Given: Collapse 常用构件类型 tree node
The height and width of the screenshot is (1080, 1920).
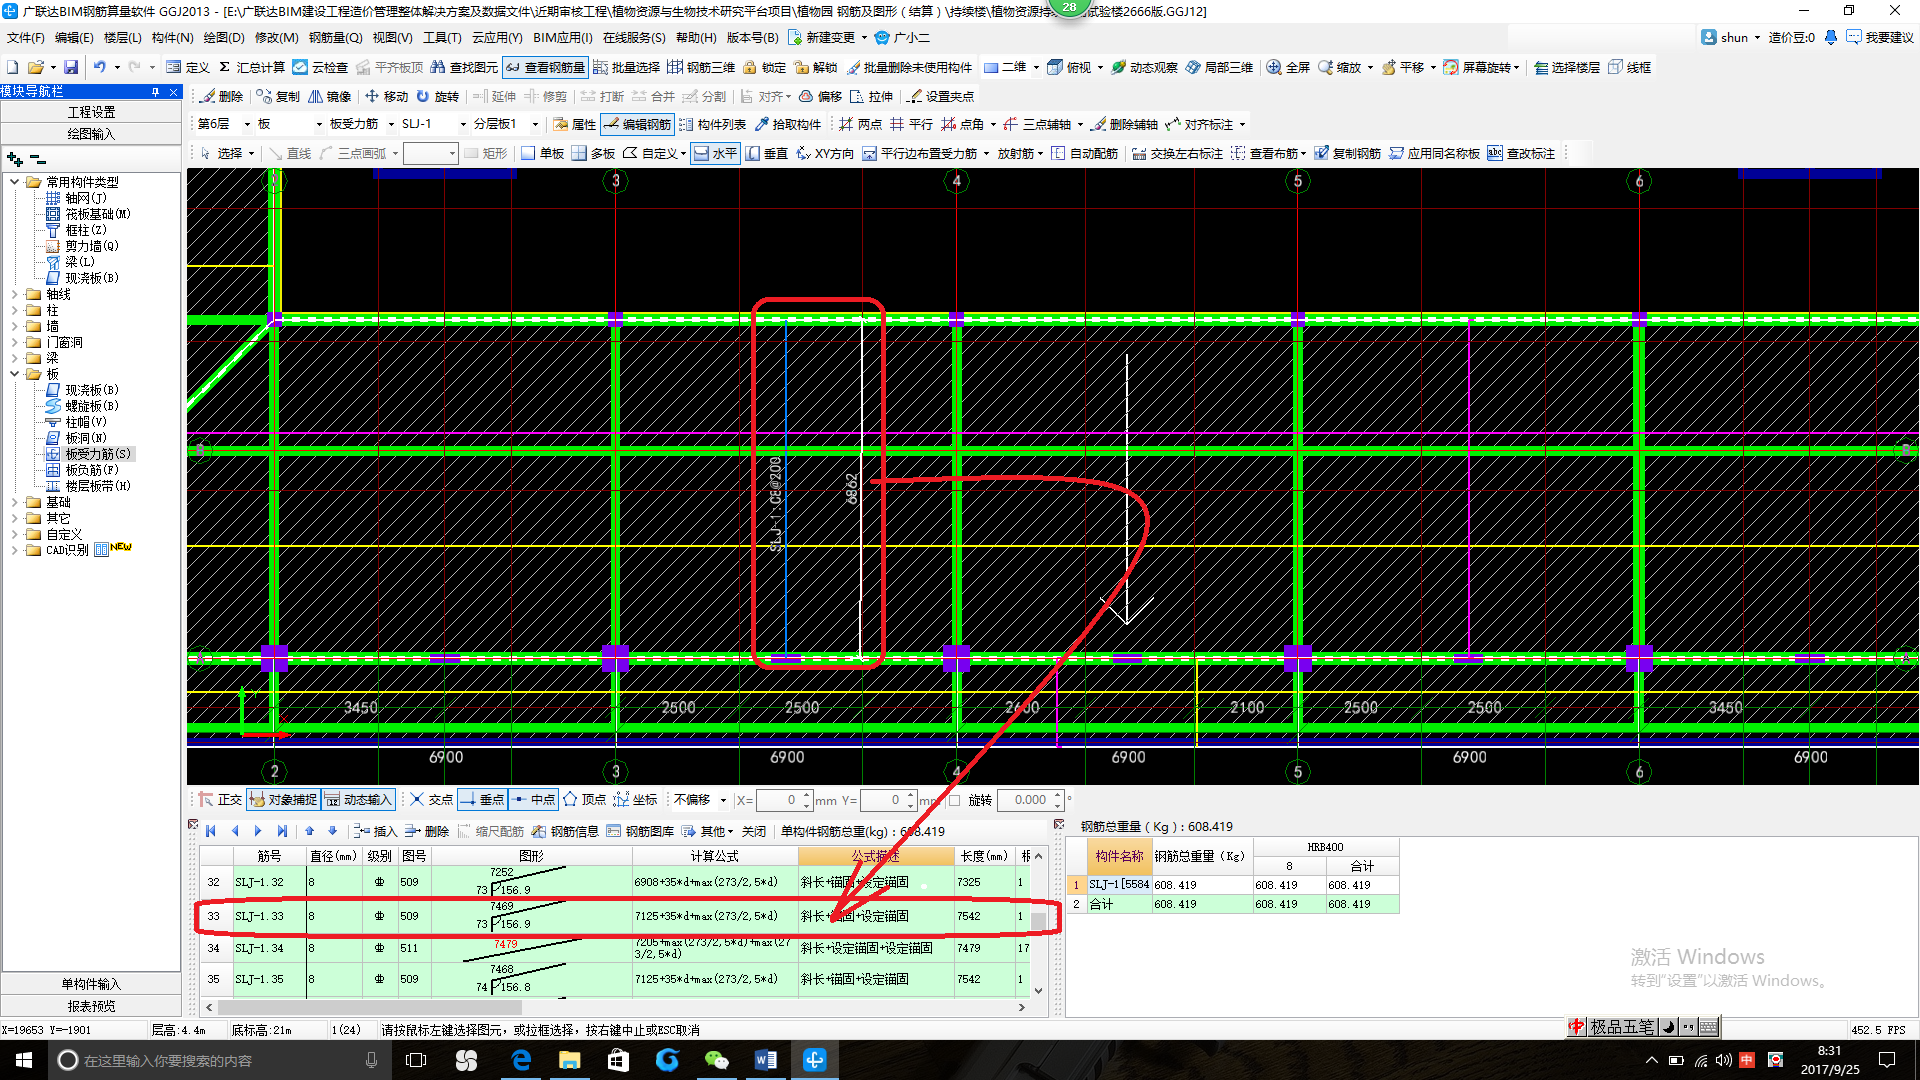Looking at the screenshot, I should coord(14,182).
